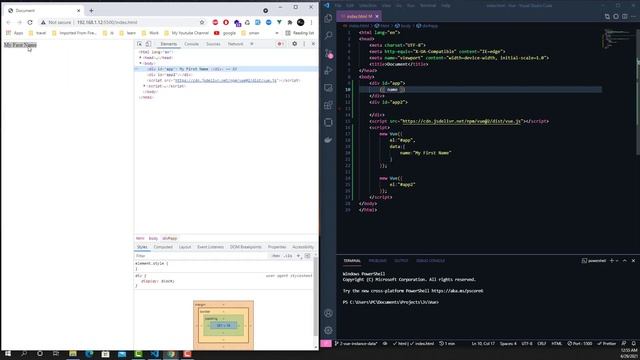This screenshot has height=360, width=640.
Task: Toggle the device toolbar in DevTools
Action: coord(148,44)
